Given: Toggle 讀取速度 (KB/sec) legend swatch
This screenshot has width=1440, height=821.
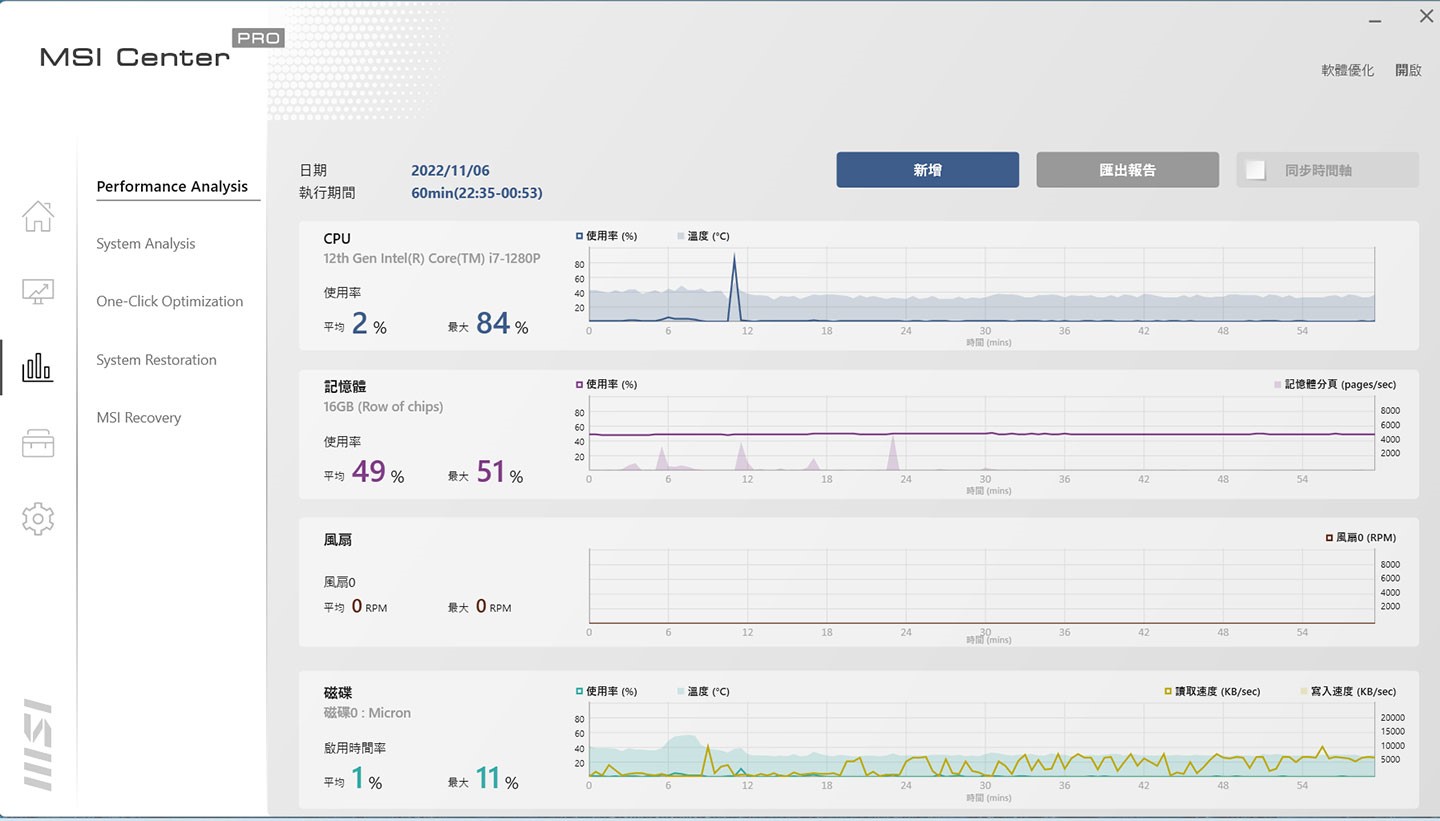Looking at the screenshot, I should click(1168, 691).
